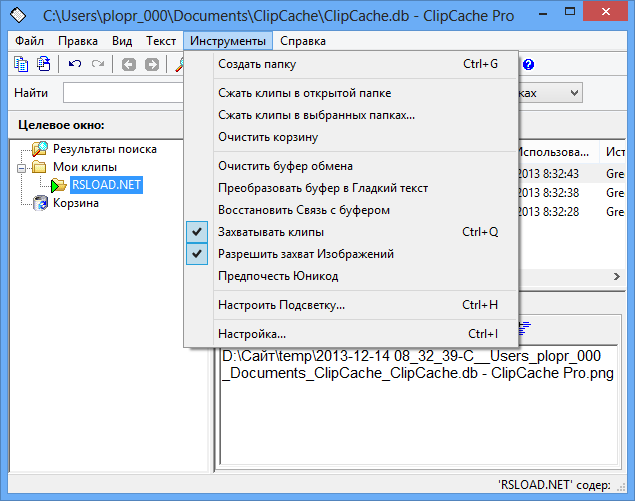Toggle the Захватывать клипы option

(351, 232)
